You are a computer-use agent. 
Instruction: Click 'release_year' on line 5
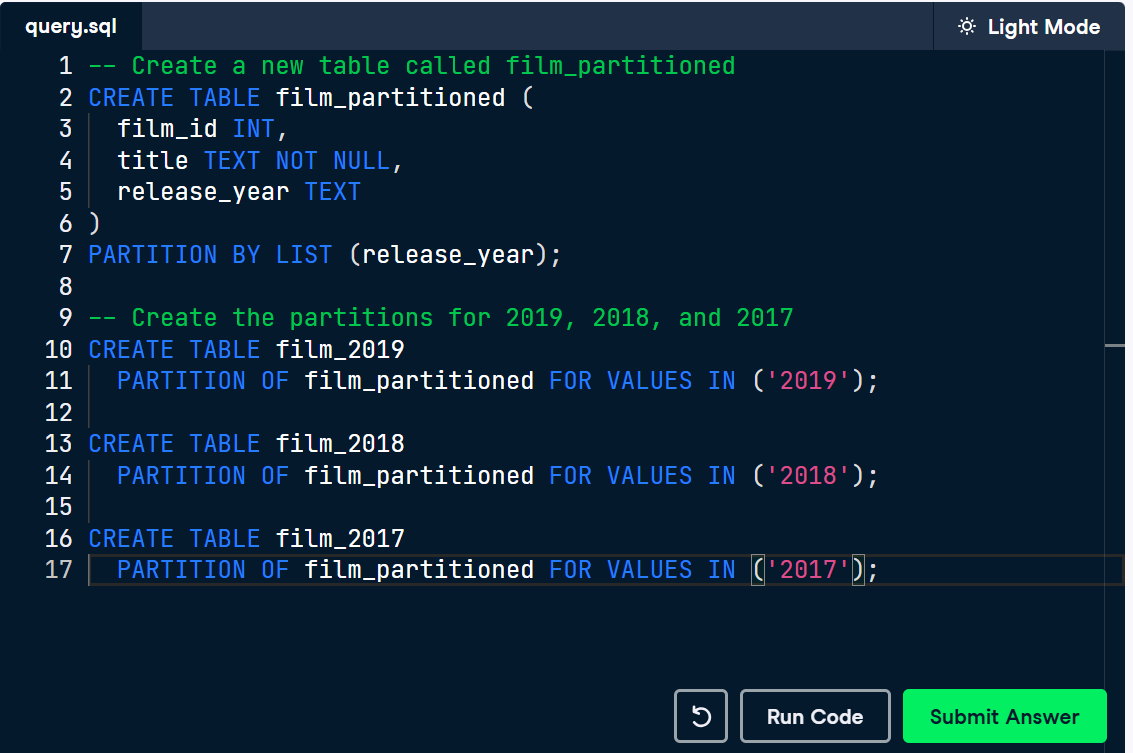coord(203,192)
